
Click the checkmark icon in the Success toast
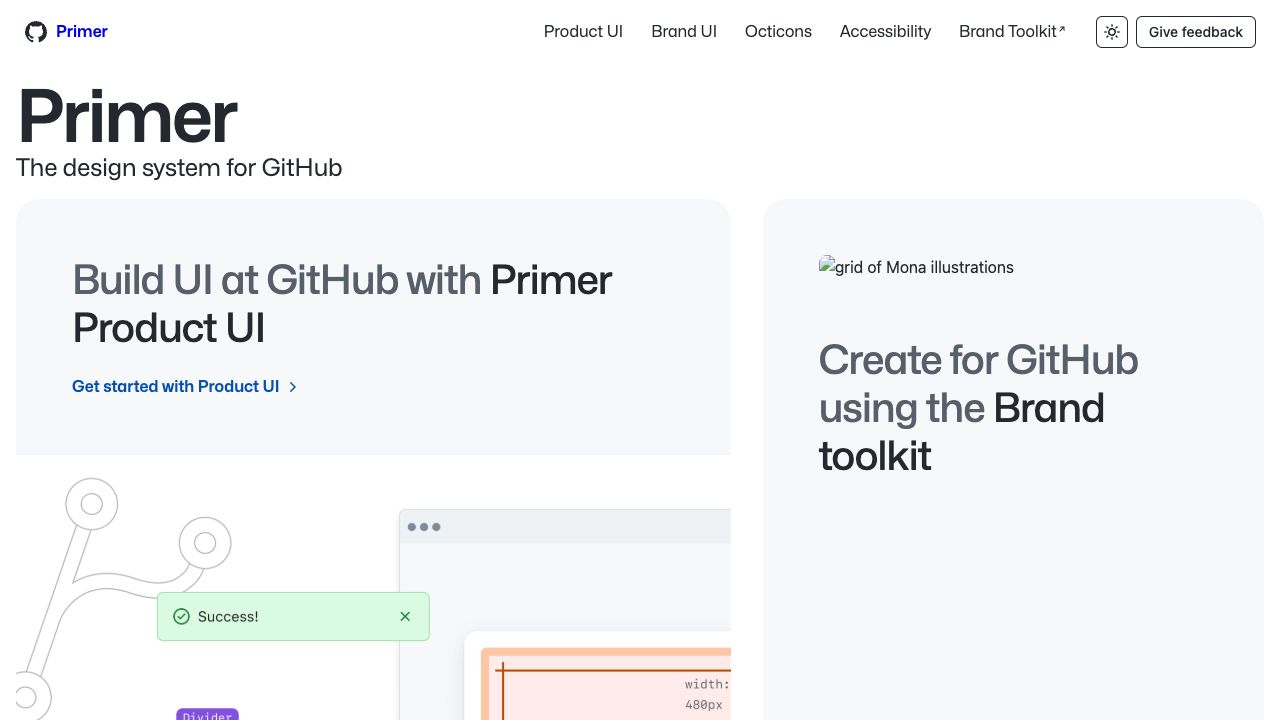click(182, 616)
